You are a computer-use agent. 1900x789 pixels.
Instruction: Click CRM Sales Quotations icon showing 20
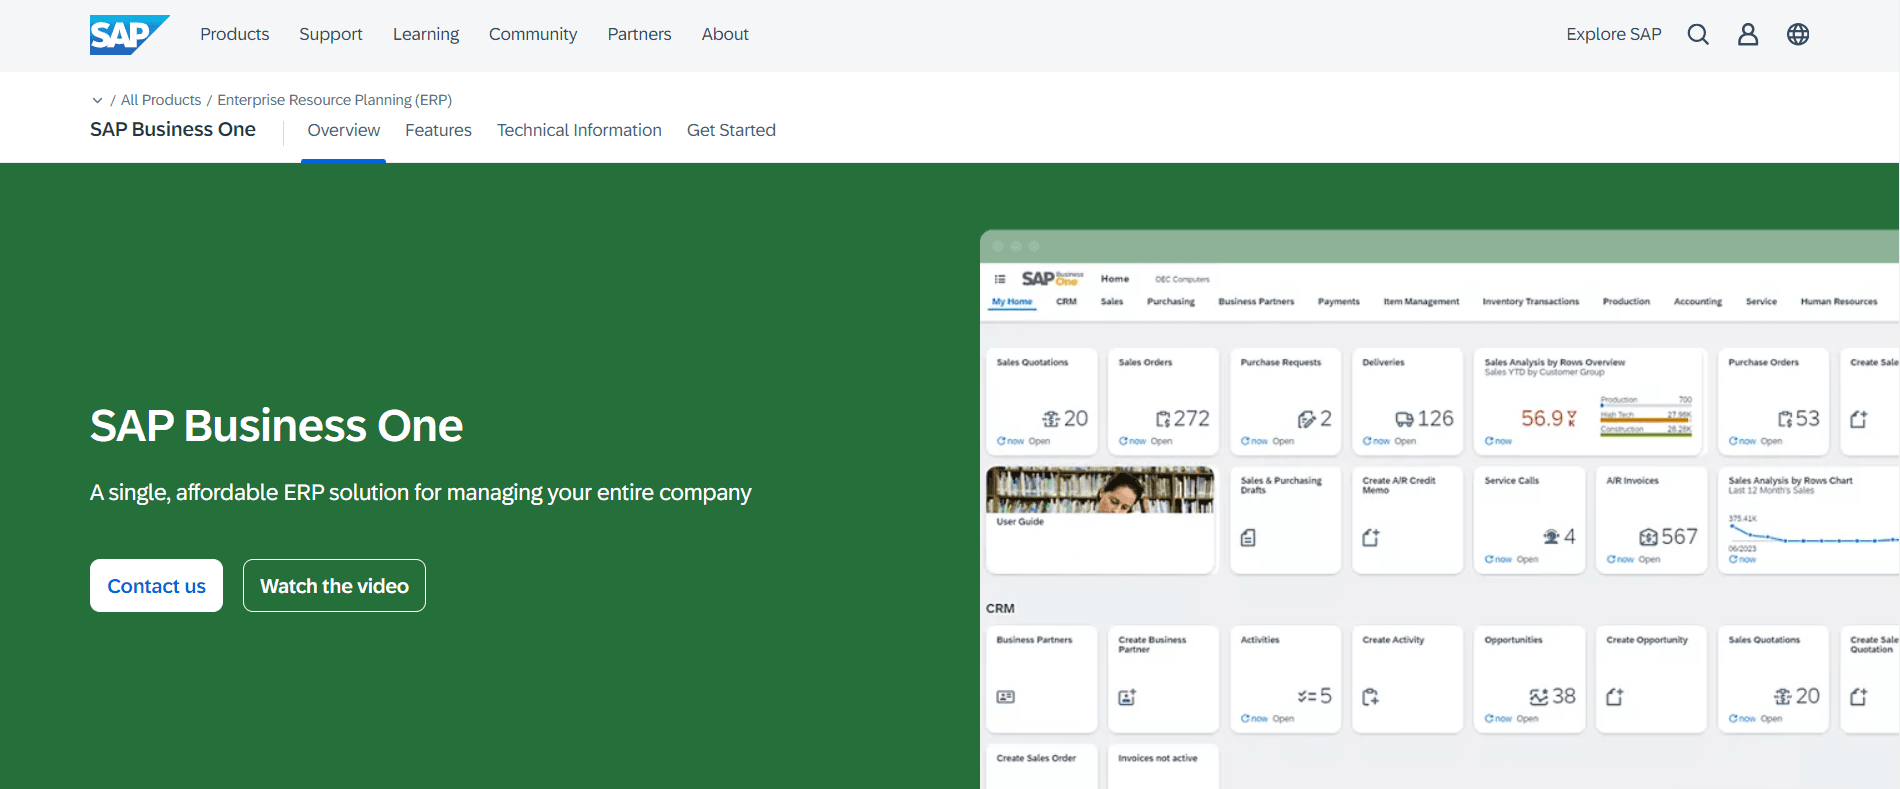click(1783, 696)
